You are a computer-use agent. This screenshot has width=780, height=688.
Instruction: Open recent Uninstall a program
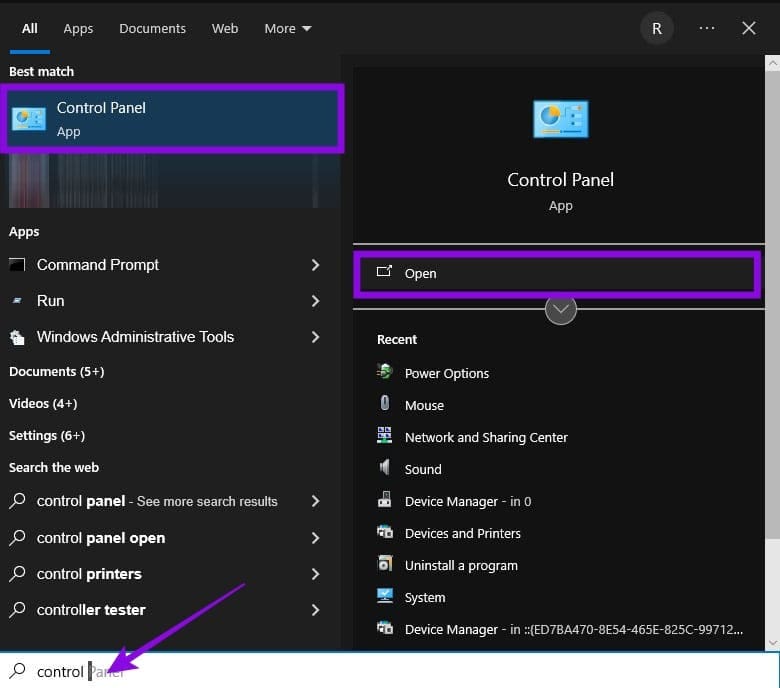[461, 566]
